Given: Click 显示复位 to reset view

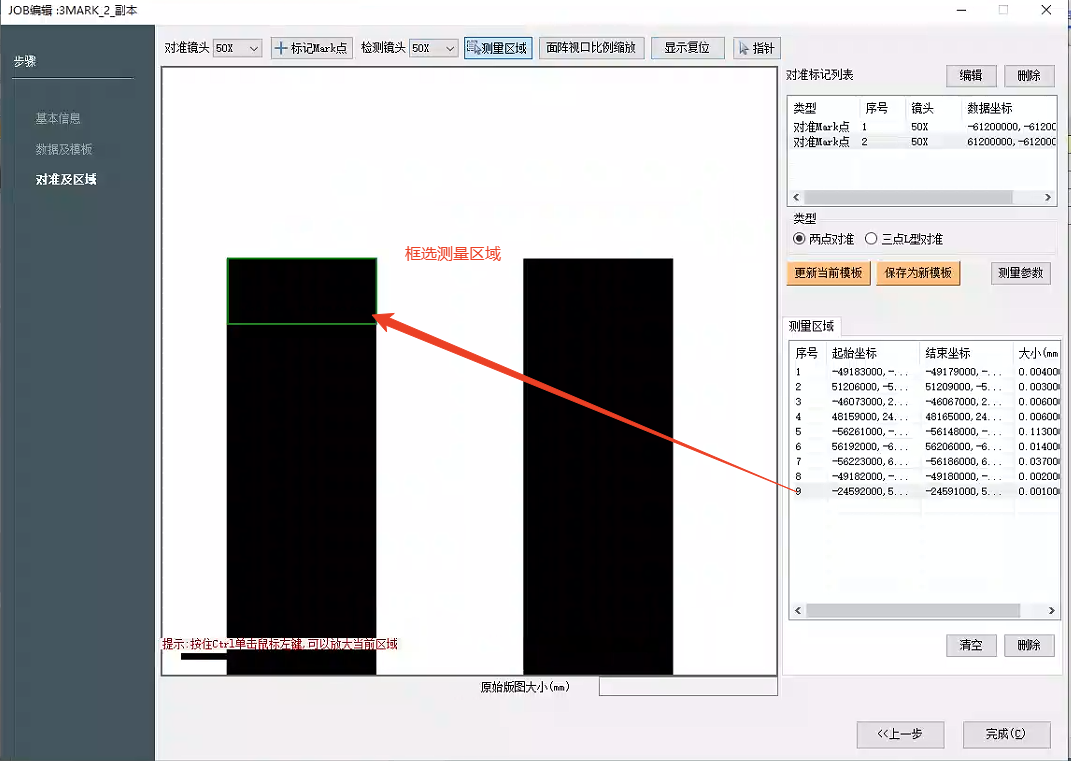Looking at the screenshot, I should click(x=687, y=48).
